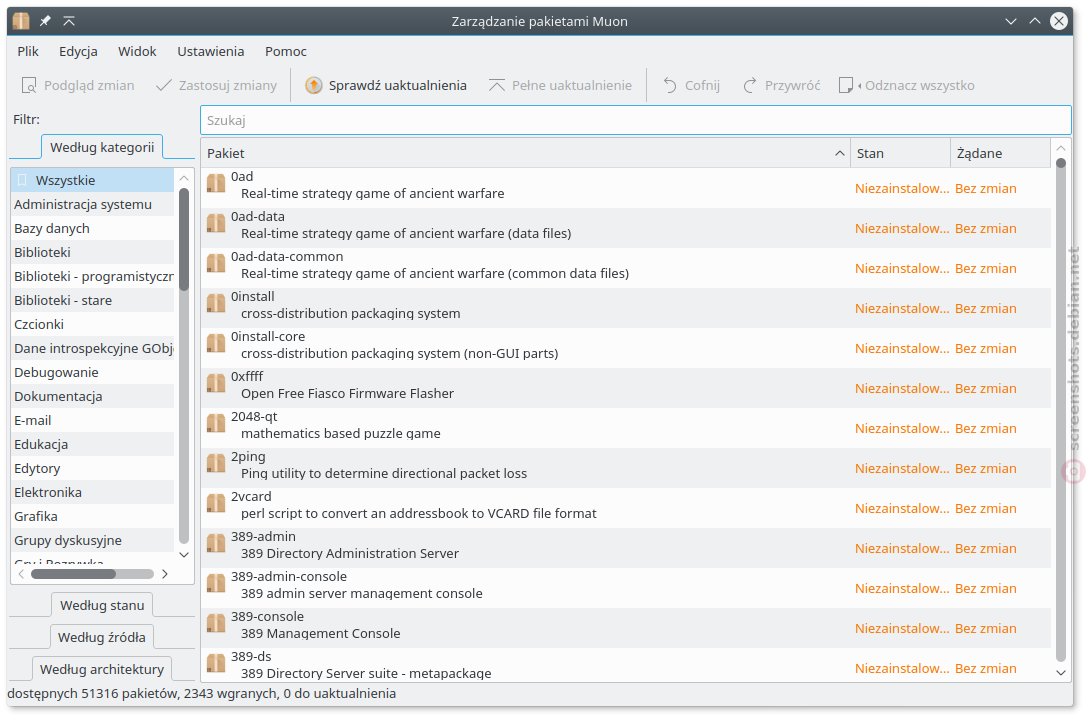Screen dimensions: 1086x719
Task: Click the package list scroll-down arrow
Action: 1060,672
